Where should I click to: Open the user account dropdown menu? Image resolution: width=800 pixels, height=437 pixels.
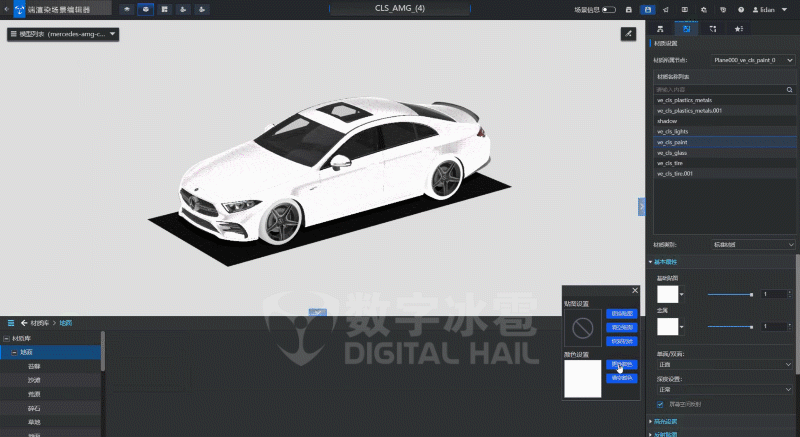click(x=770, y=10)
